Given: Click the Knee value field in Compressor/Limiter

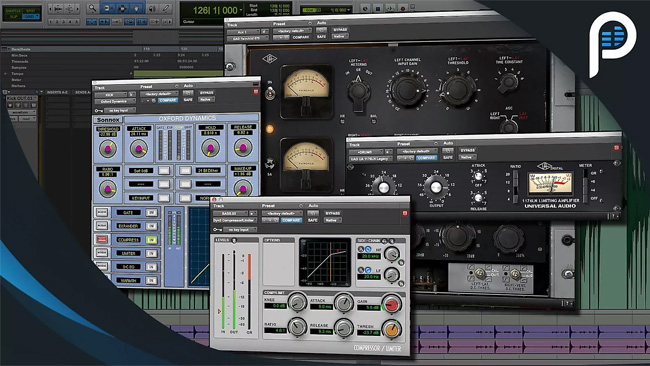Looking at the screenshot, I should click(275, 306).
